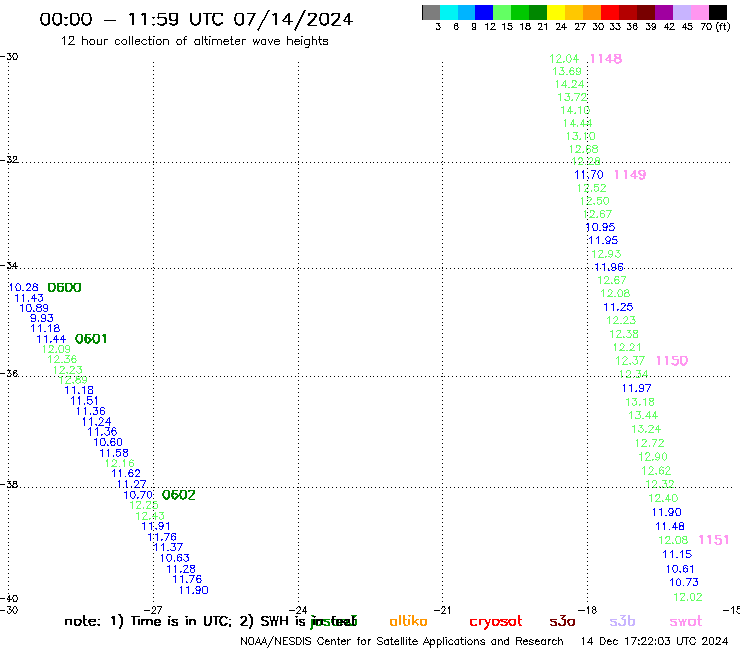
Task: Select the green reading 12.89
Action: point(73,380)
